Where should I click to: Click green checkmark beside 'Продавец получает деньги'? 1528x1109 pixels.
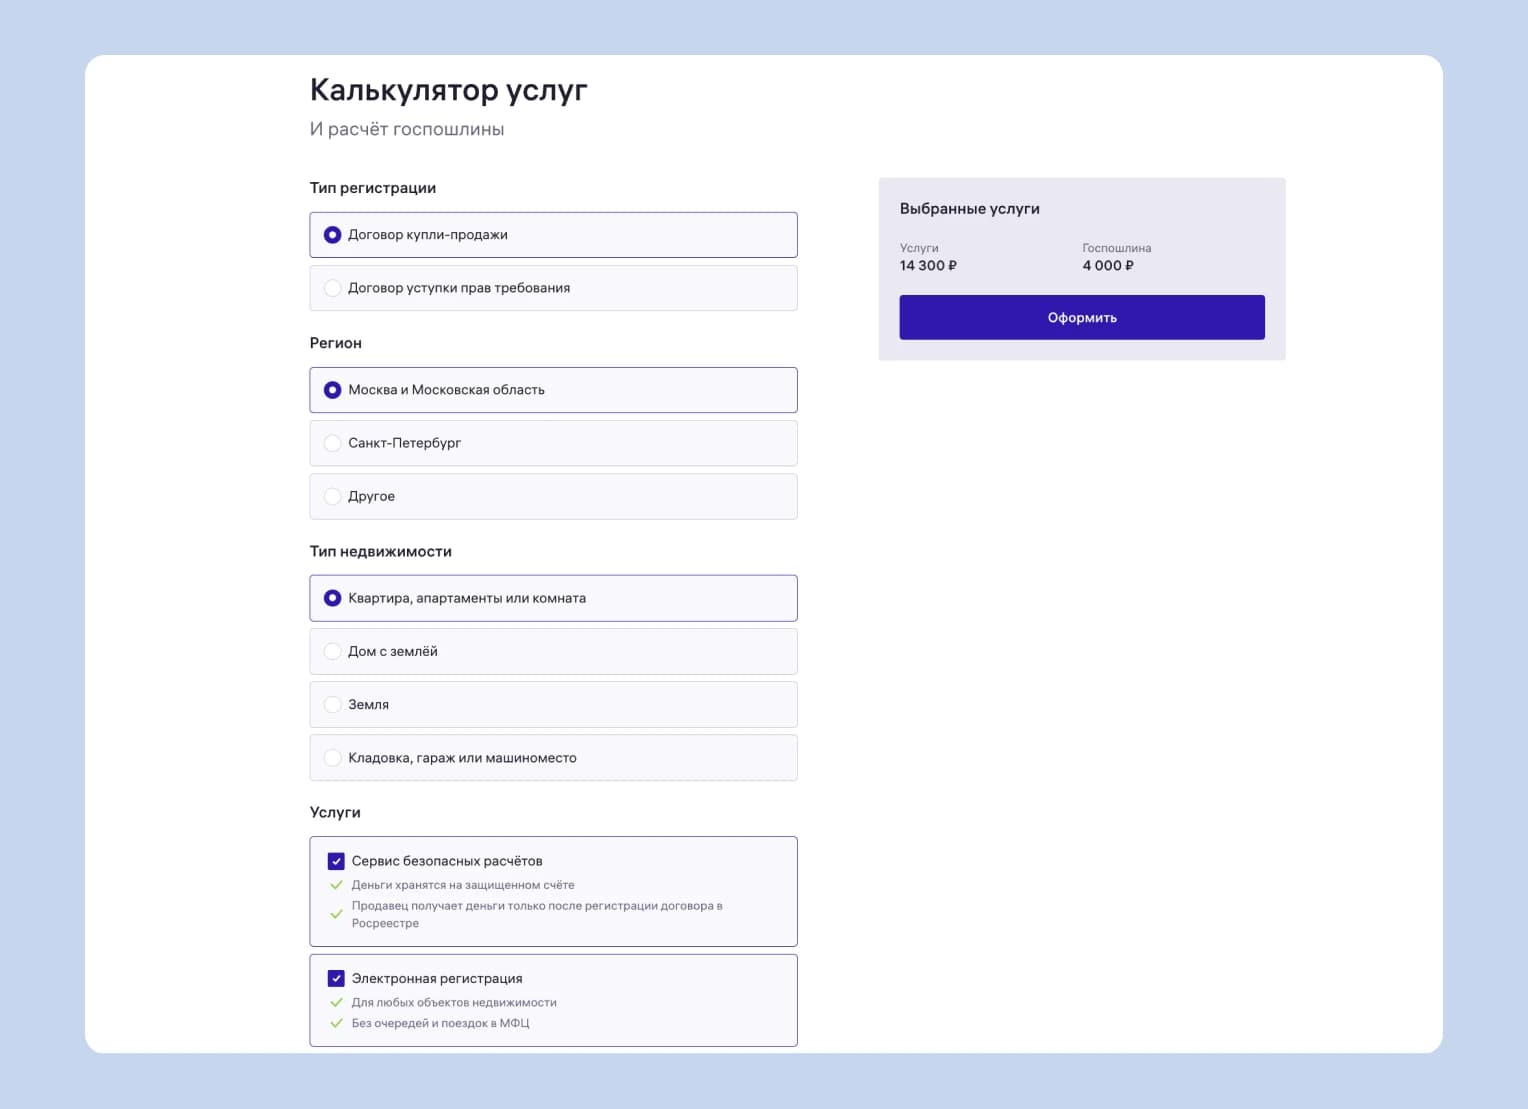336,914
